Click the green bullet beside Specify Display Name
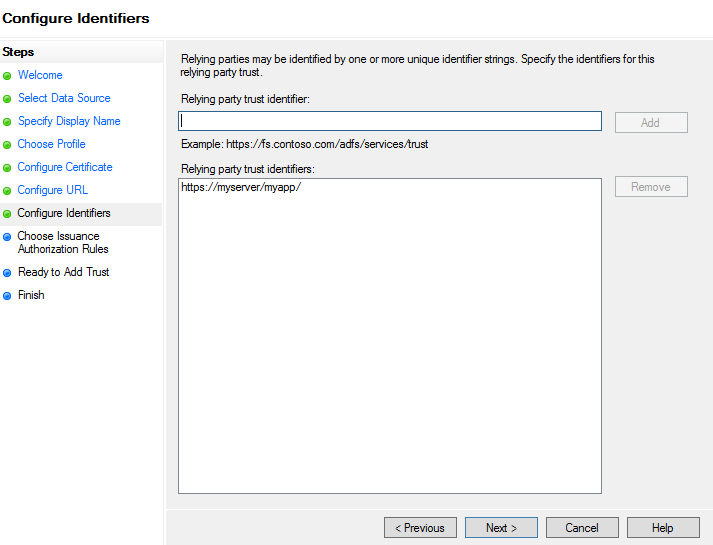Image resolution: width=713 pixels, height=545 pixels. [x=7, y=122]
